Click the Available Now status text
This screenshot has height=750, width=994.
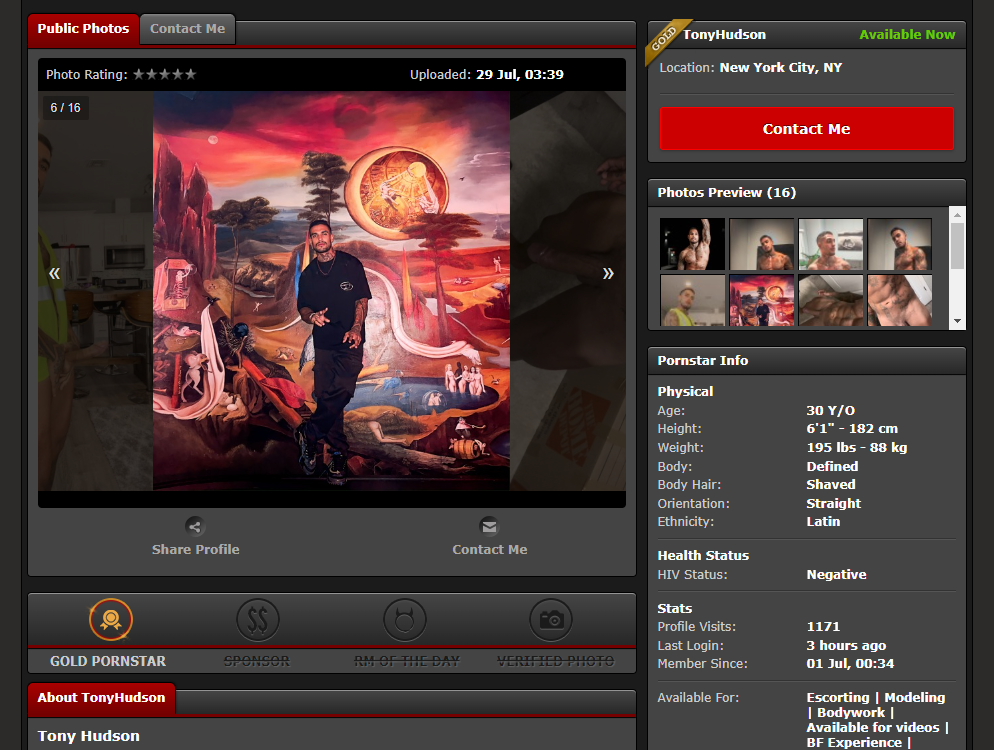click(x=907, y=35)
